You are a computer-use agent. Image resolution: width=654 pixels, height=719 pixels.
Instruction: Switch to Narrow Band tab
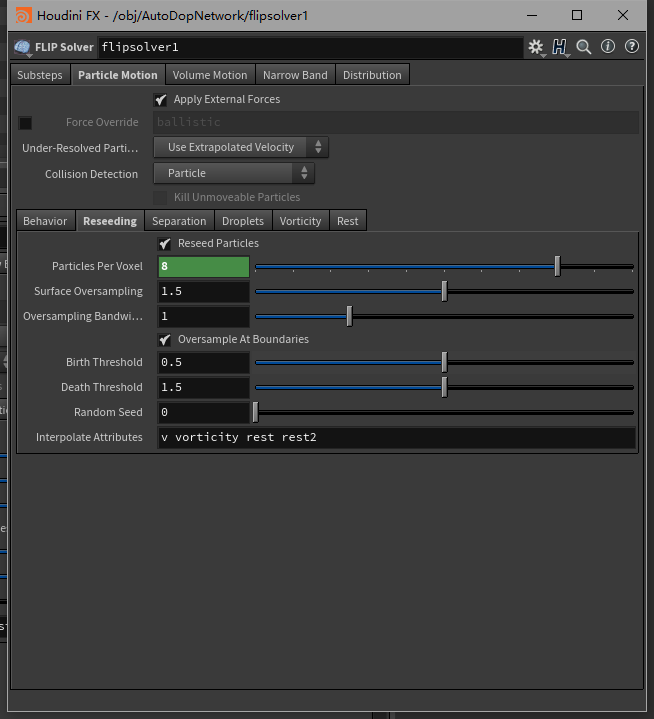tap(295, 75)
